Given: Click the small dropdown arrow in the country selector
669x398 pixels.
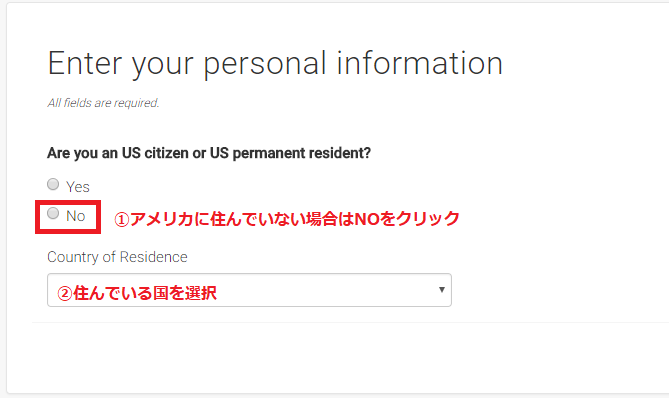Looking at the screenshot, I should pyautogui.click(x=442, y=290).
